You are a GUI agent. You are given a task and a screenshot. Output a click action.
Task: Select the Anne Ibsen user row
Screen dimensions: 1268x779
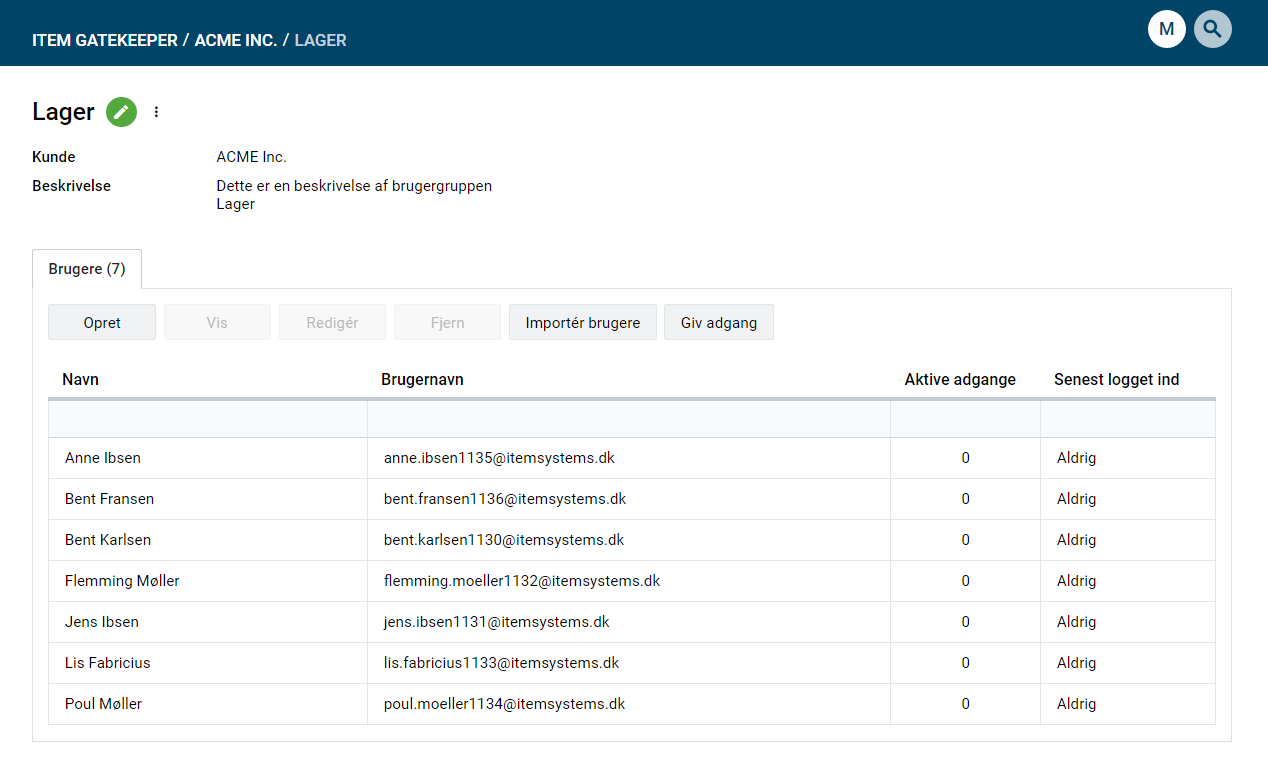(x=103, y=458)
